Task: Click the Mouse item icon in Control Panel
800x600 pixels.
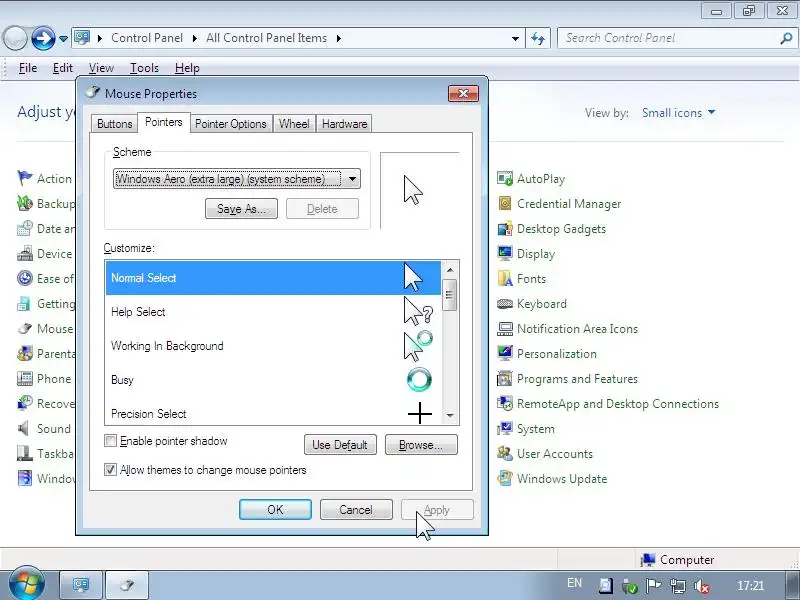Action: (24, 329)
